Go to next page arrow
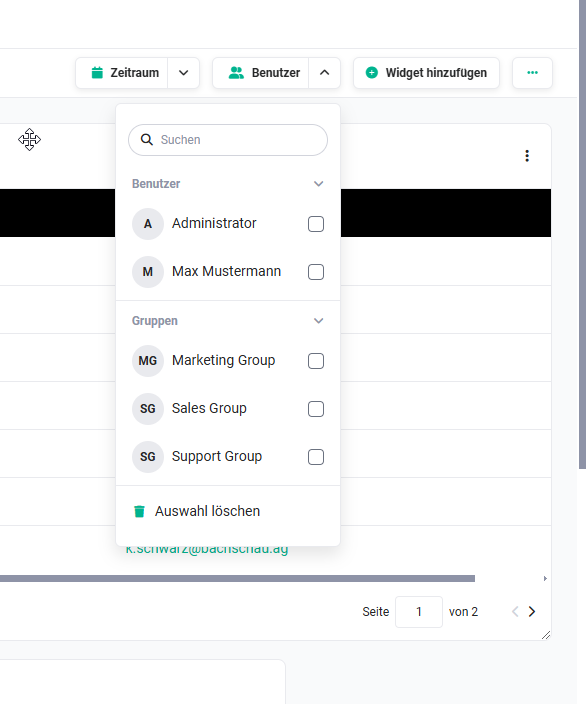Viewport: 588px width, 704px height. [x=532, y=612]
